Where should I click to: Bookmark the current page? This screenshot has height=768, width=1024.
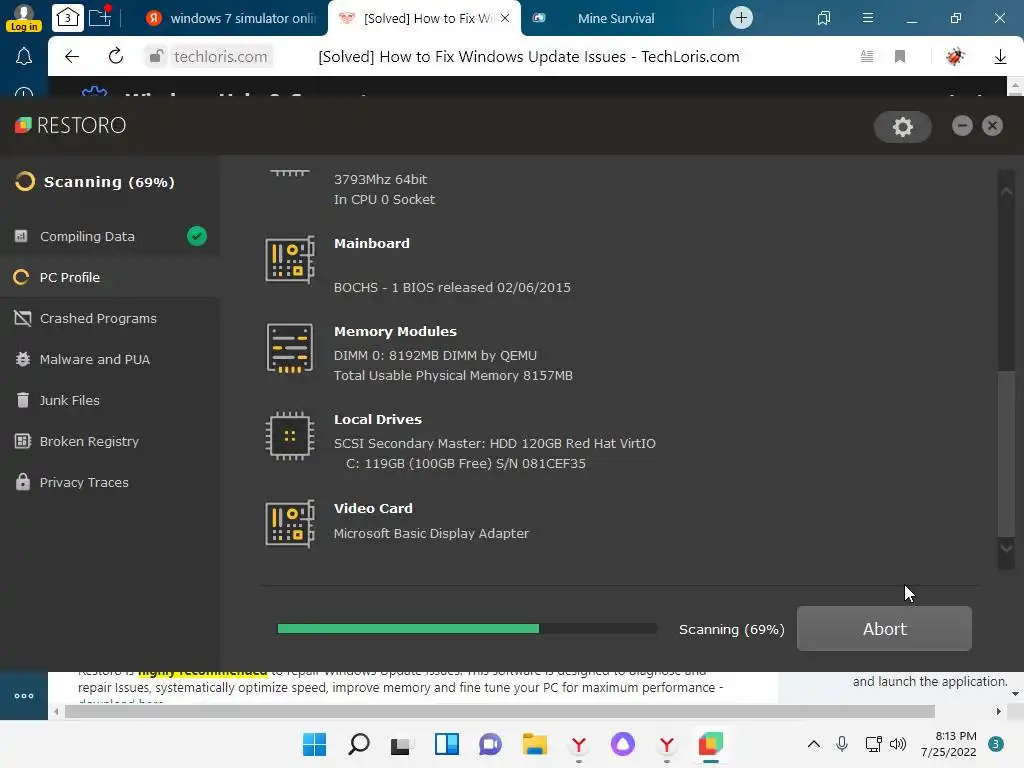(900, 57)
